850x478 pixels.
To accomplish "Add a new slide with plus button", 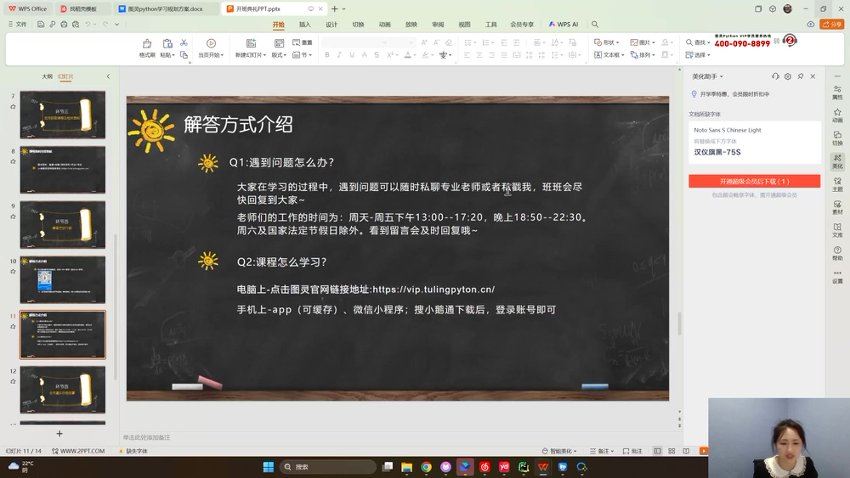I will 60,434.
